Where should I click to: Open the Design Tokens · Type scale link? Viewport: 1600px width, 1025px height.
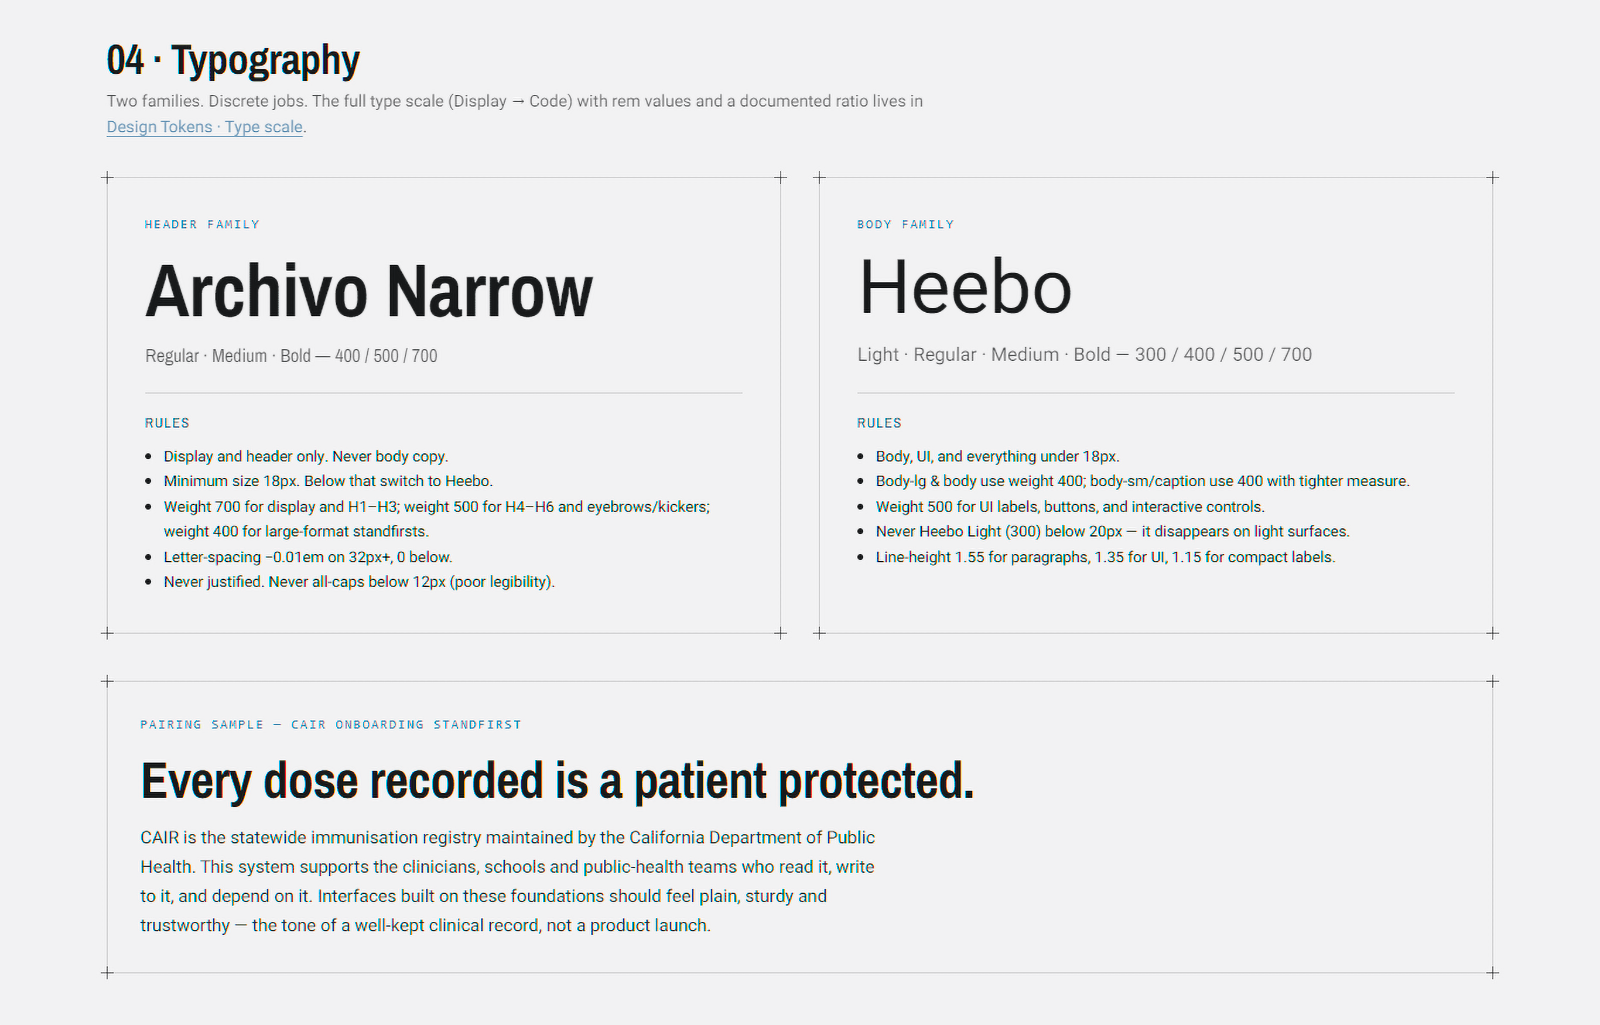point(205,127)
